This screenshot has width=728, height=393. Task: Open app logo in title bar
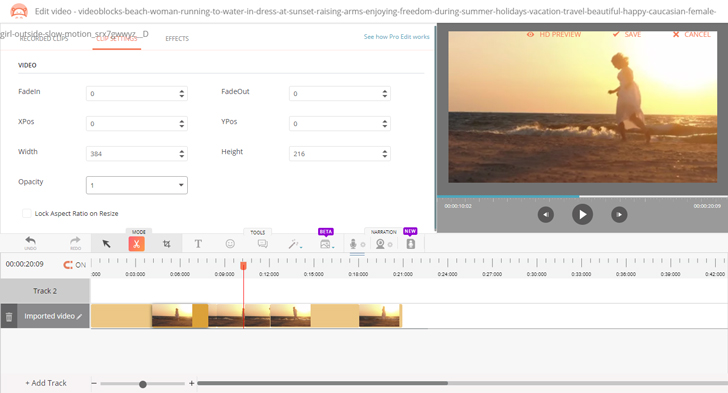click(x=19, y=11)
